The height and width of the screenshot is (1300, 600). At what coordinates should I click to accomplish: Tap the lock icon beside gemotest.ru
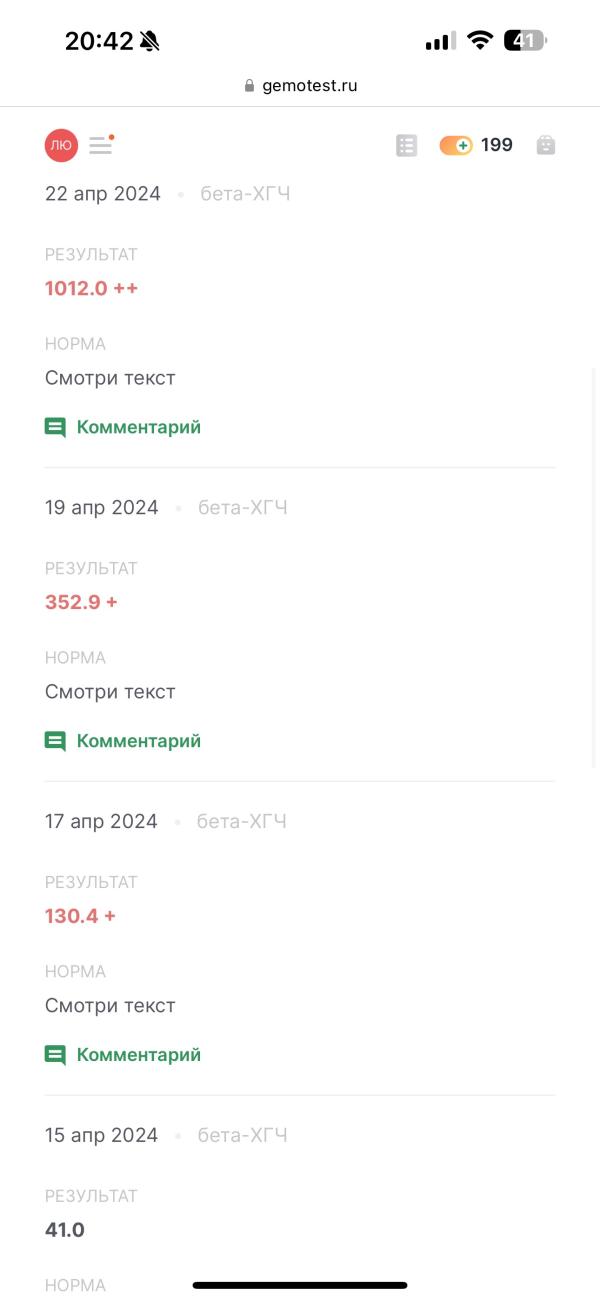(x=250, y=86)
